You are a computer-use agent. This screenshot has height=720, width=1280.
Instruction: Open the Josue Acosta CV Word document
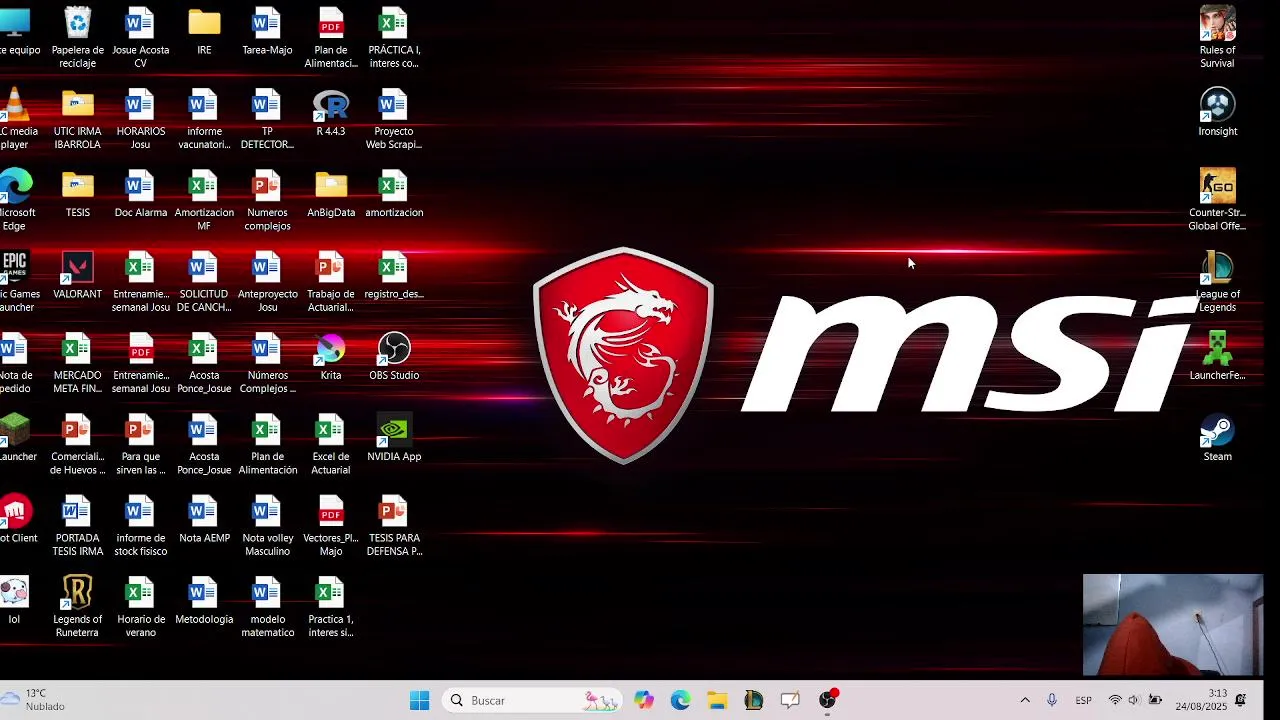pos(140,37)
